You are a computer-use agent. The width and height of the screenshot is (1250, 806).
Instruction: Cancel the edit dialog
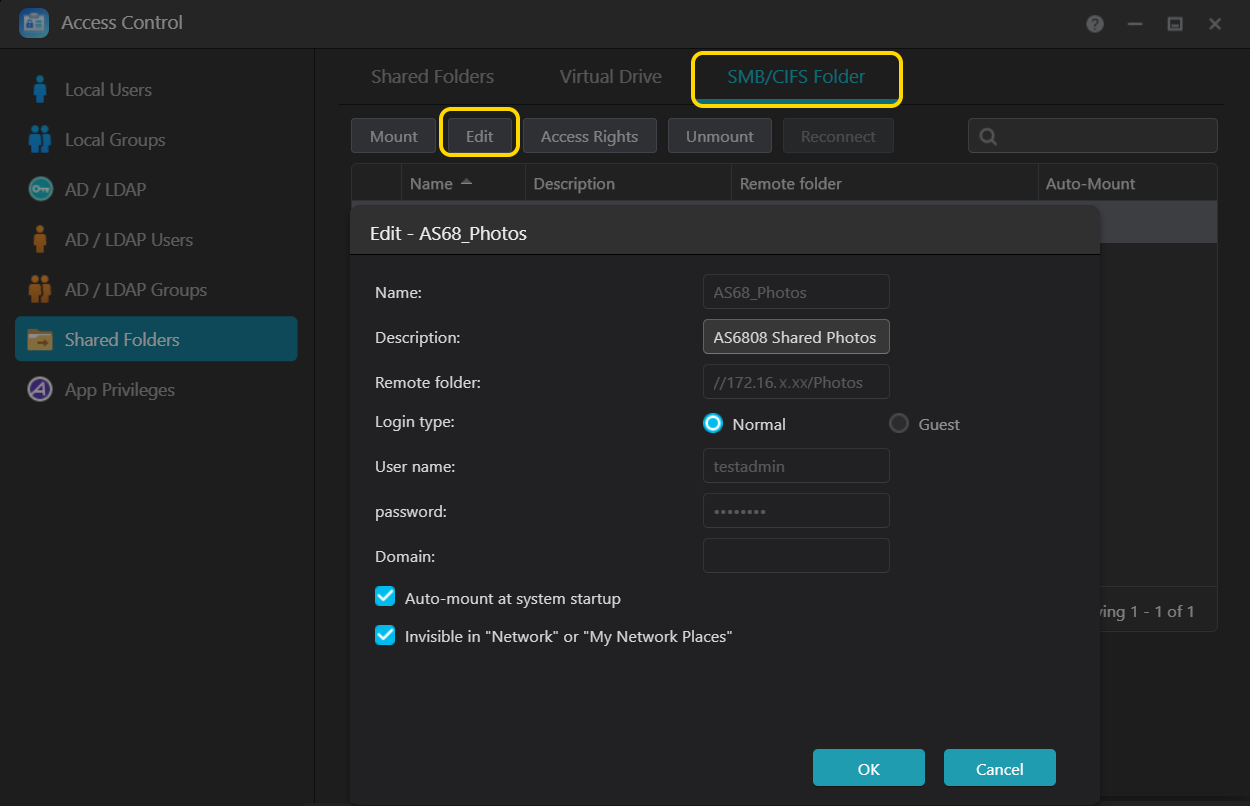(999, 769)
